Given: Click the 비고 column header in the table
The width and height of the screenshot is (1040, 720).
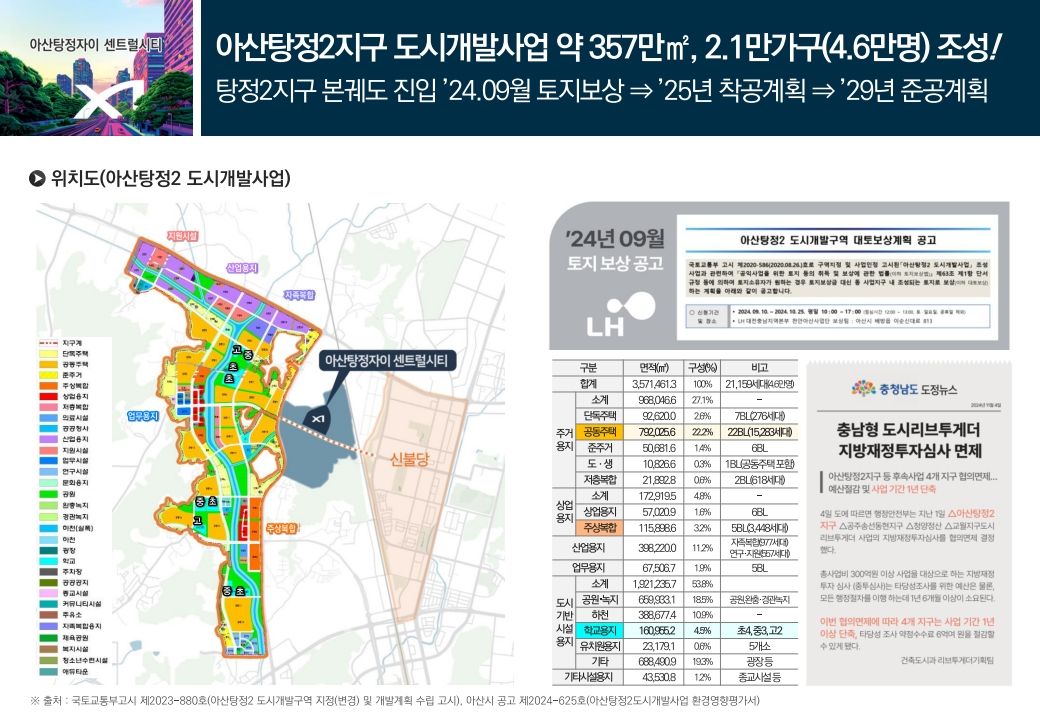Looking at the screenshot, I should pyautogui.click(x=758, y=367).
